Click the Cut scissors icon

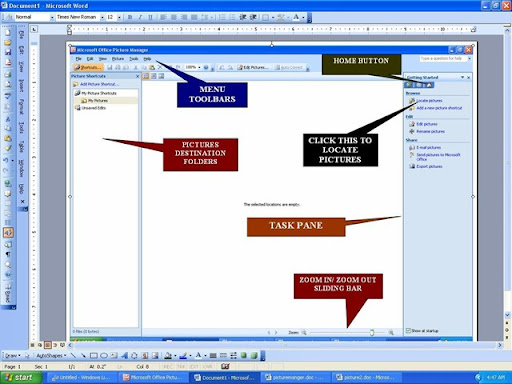point(8,119)
